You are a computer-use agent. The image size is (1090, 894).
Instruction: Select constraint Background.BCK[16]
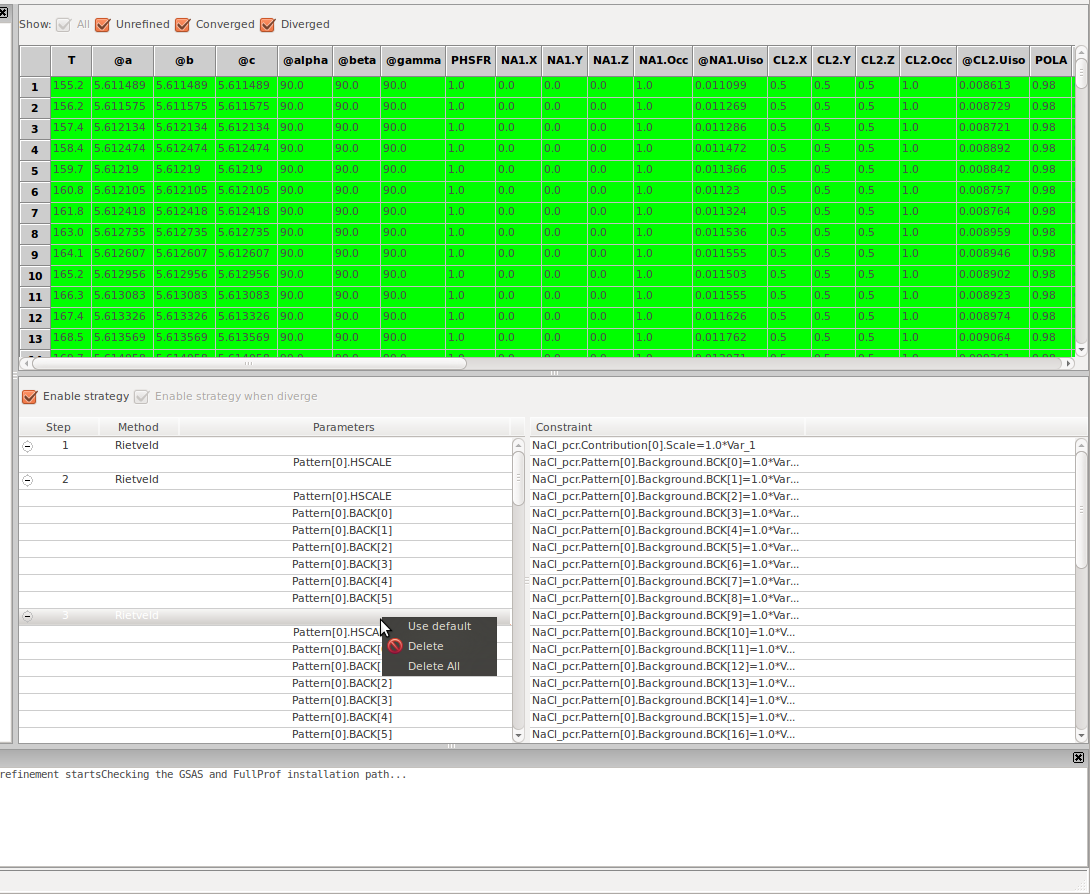coord(802,734)
